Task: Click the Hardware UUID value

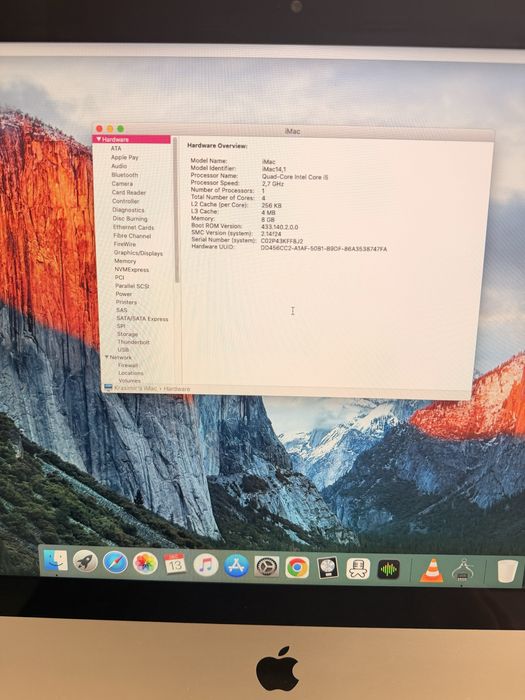Action: coord(324,248)
